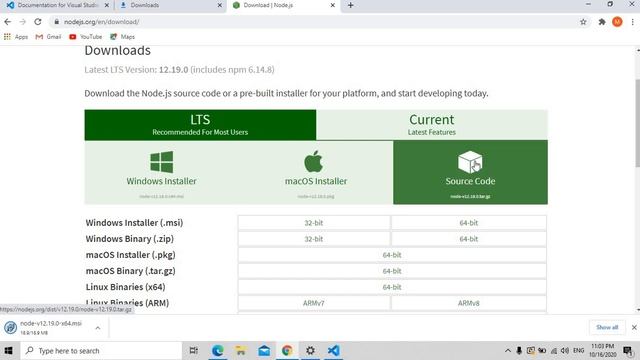Screen dimensions: 640x360
Task: Open the volume speaker tray icon
Action: [x=565, y=351]
